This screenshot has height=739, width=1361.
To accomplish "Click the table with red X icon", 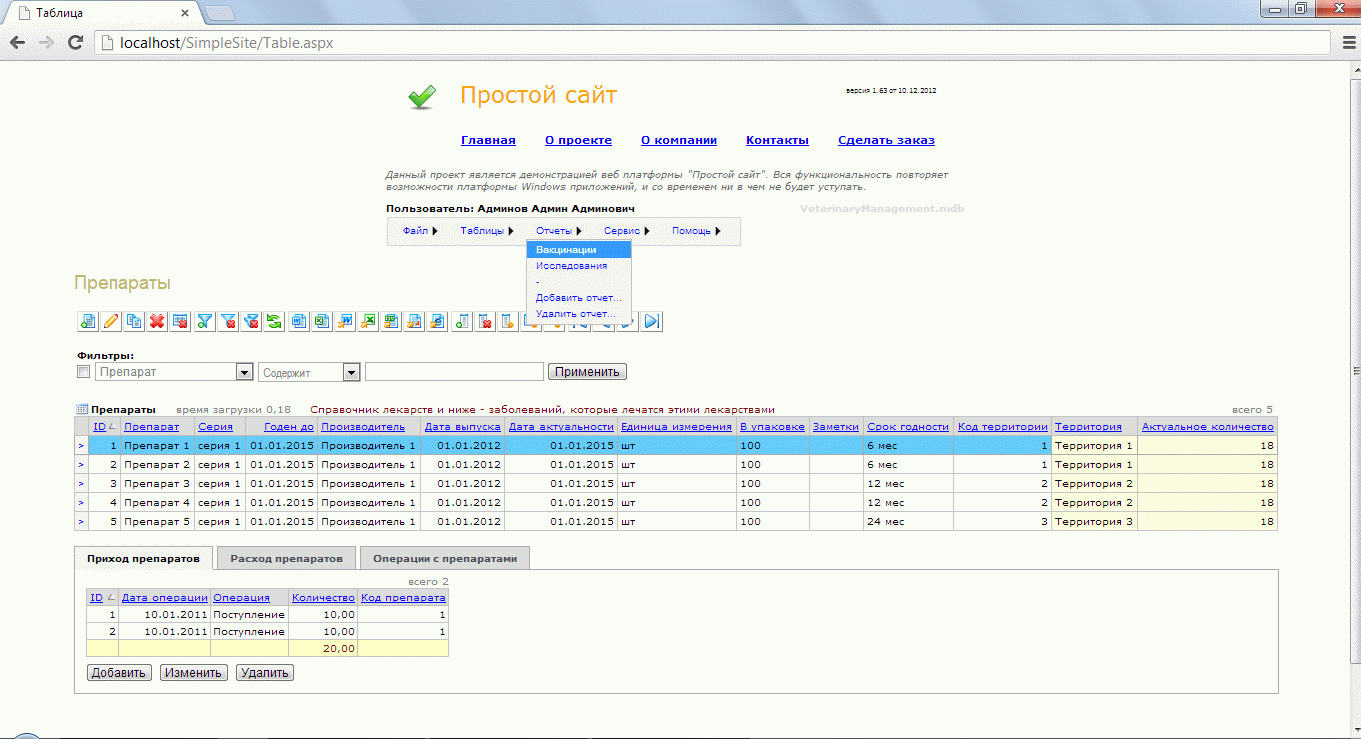I will (x=180, y=321).
